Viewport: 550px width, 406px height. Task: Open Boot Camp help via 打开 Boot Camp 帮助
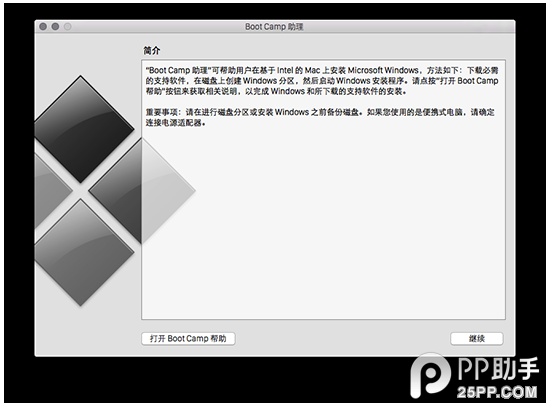[188, 339]
